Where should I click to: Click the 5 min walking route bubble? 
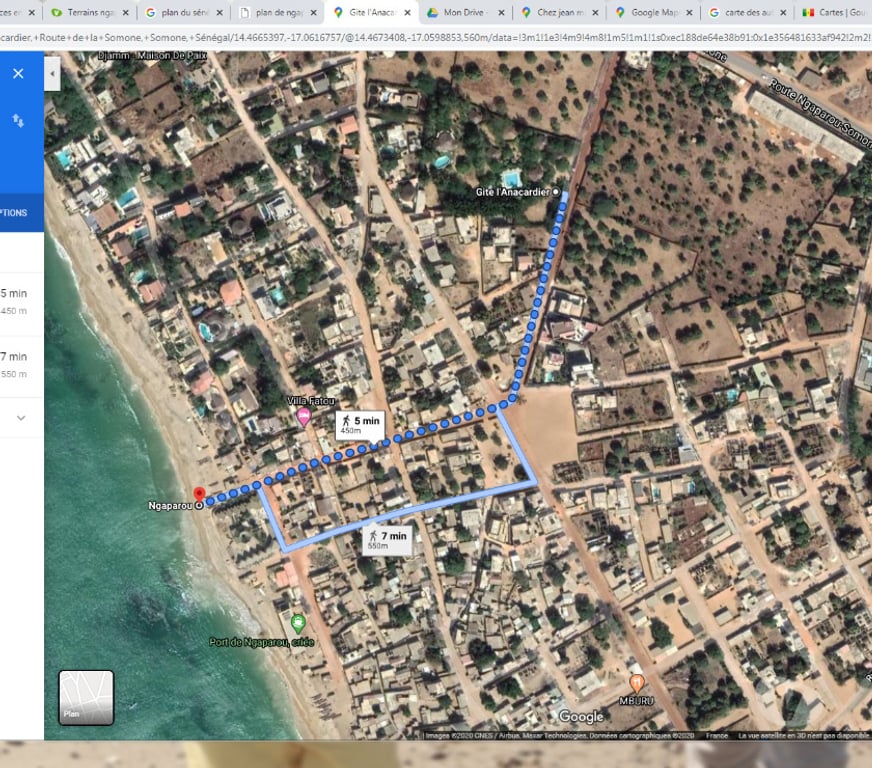[x=359, y=422]
